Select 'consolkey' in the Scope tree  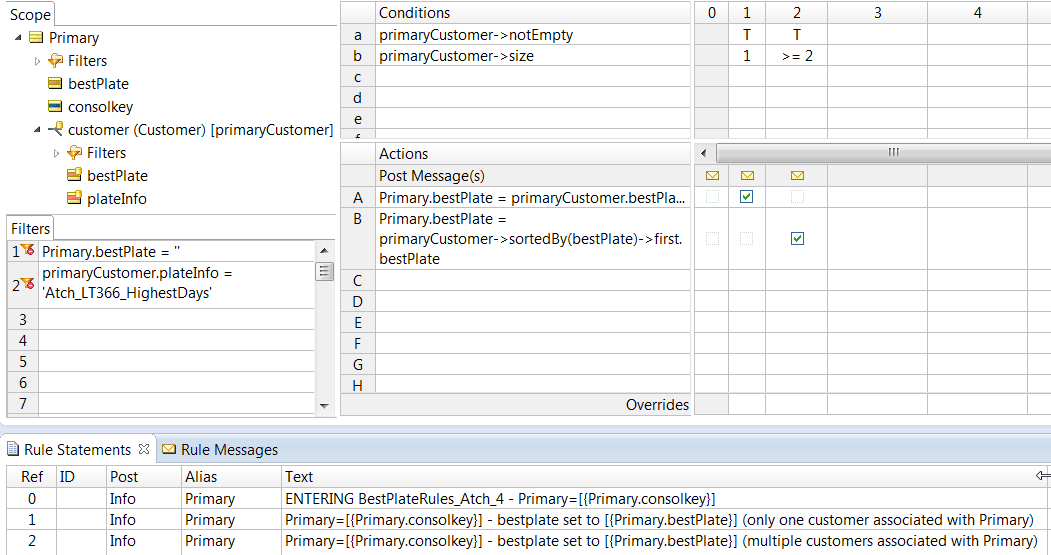pyautogui.click(x=101, y=107)
